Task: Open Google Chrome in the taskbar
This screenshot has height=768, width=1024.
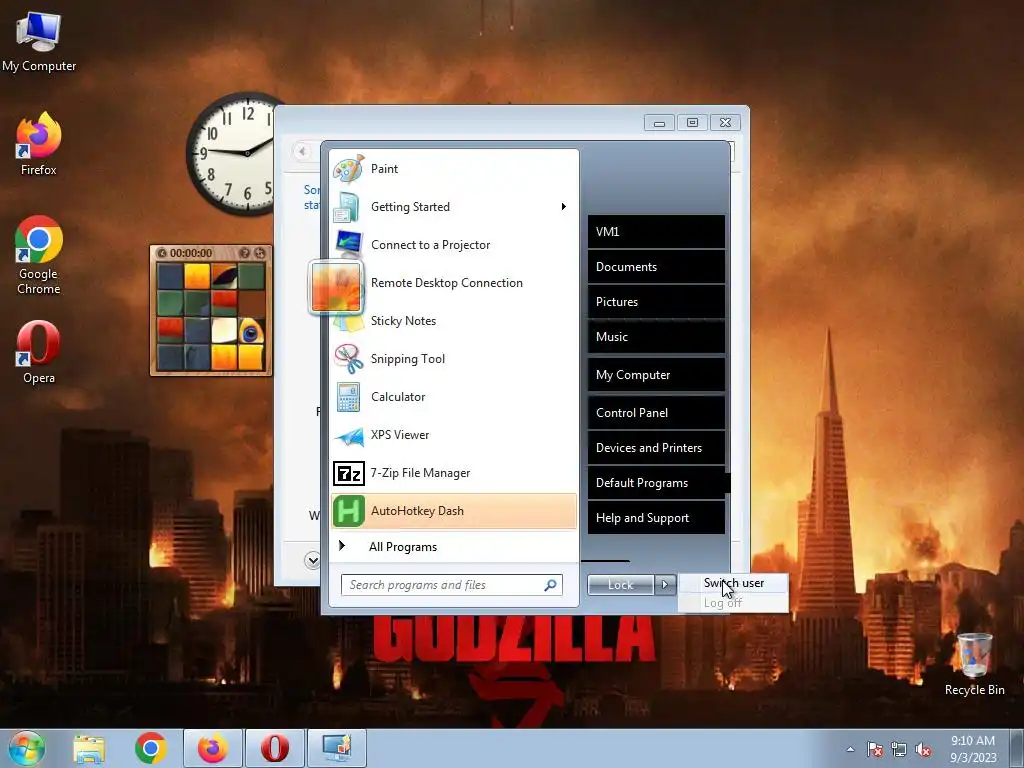Action: (x=151, y=748)
